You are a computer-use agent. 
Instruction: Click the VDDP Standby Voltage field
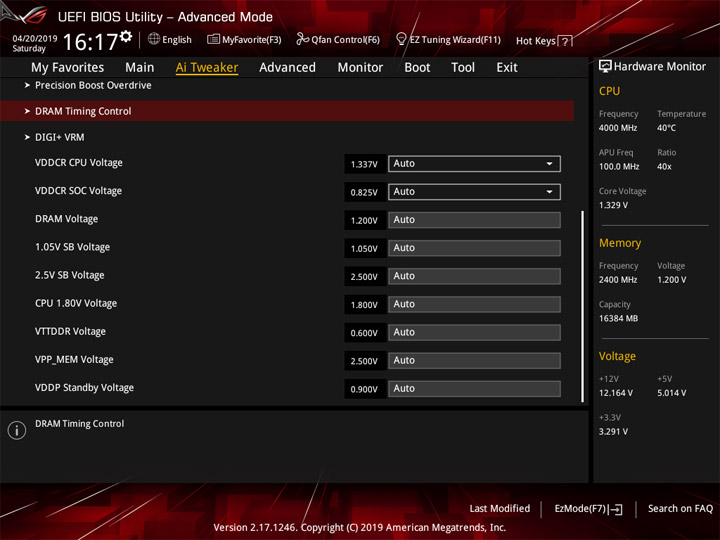(x=474, y=388)
